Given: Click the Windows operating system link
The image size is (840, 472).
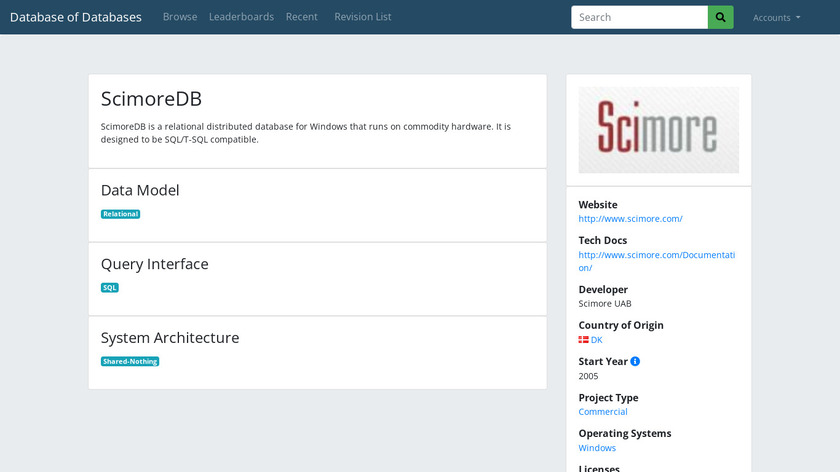Looking at the screenshot, I should [597, 448].
